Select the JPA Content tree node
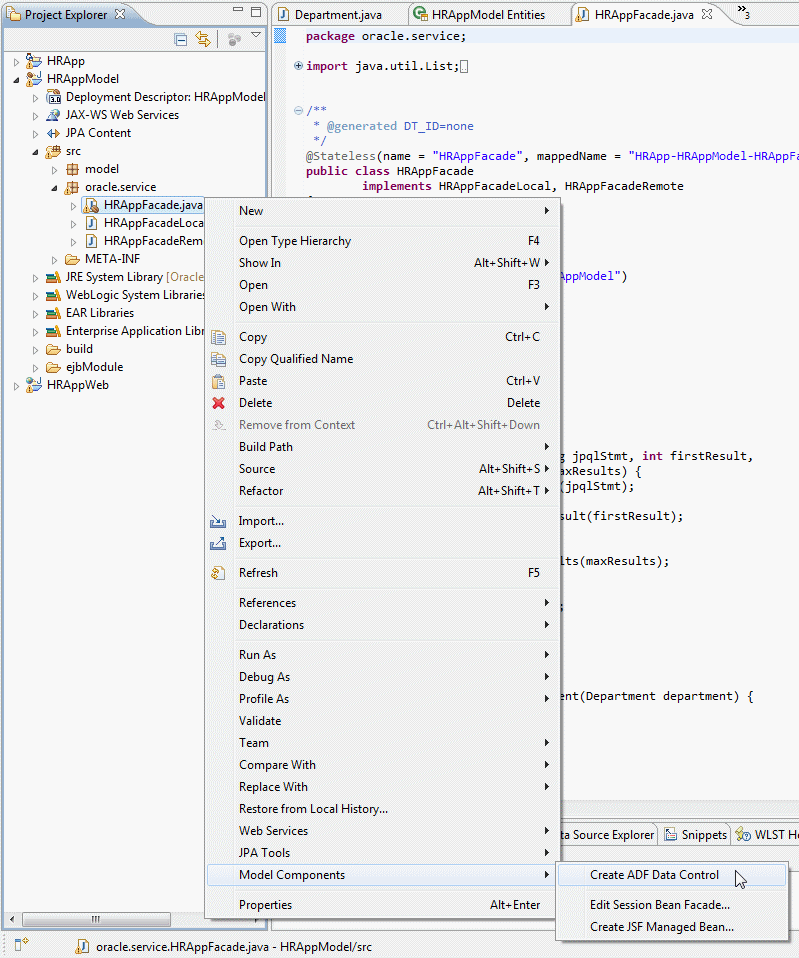This screenshot has width=799, height=958. [98, 133]
